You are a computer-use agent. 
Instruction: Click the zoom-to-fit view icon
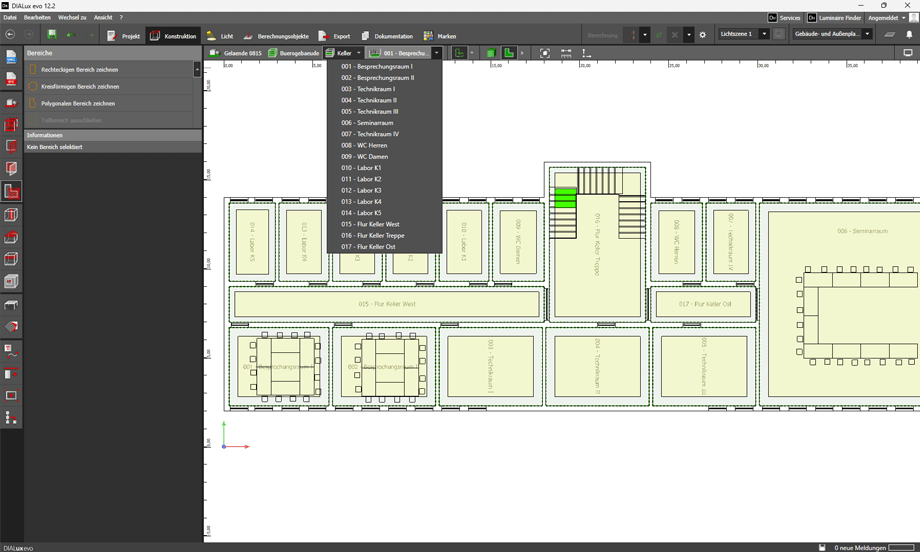pyautogui.click(x=545, y=53)
